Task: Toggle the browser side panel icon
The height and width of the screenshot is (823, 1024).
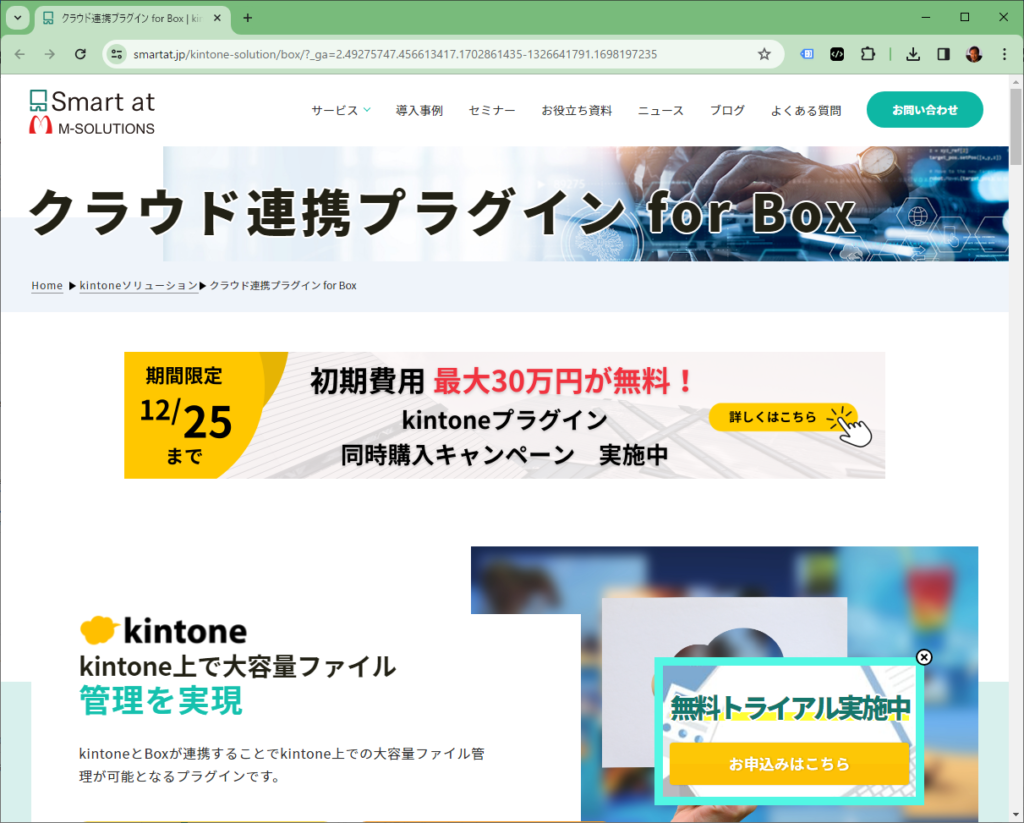Action: coord(943,54)
